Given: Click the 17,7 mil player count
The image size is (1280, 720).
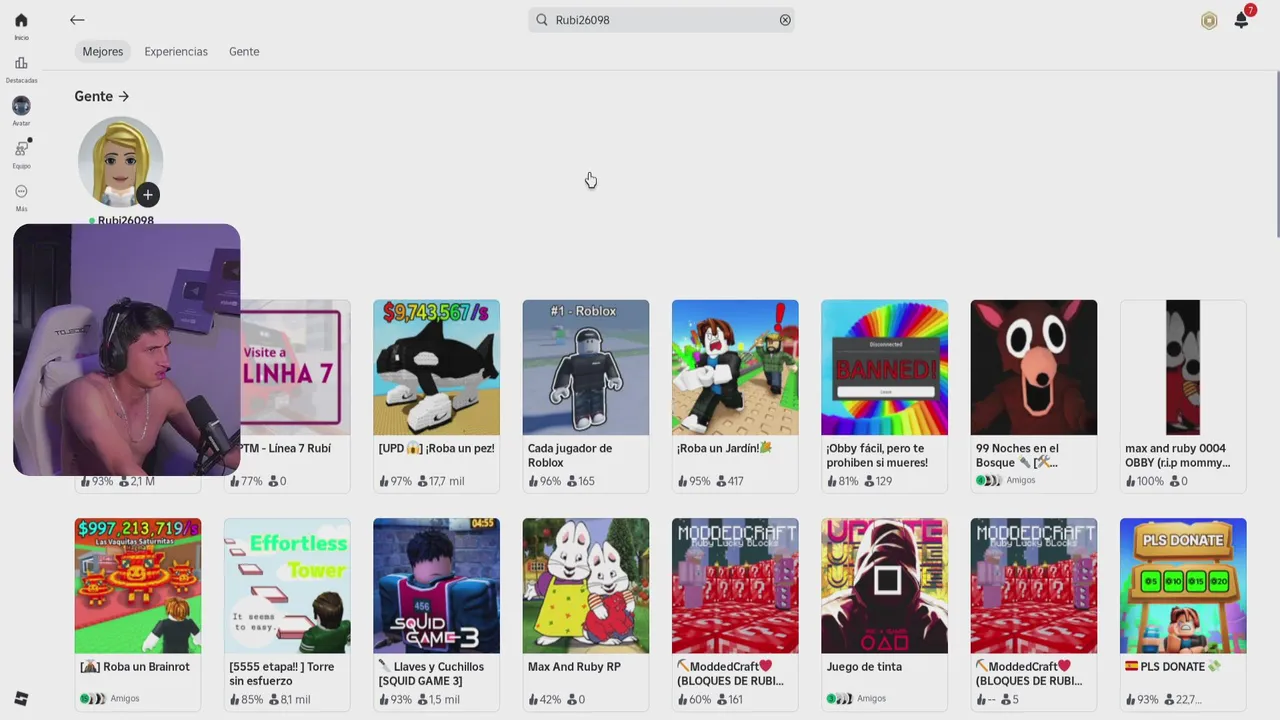Looking at the screenshot, I should [x=441, y=481].
